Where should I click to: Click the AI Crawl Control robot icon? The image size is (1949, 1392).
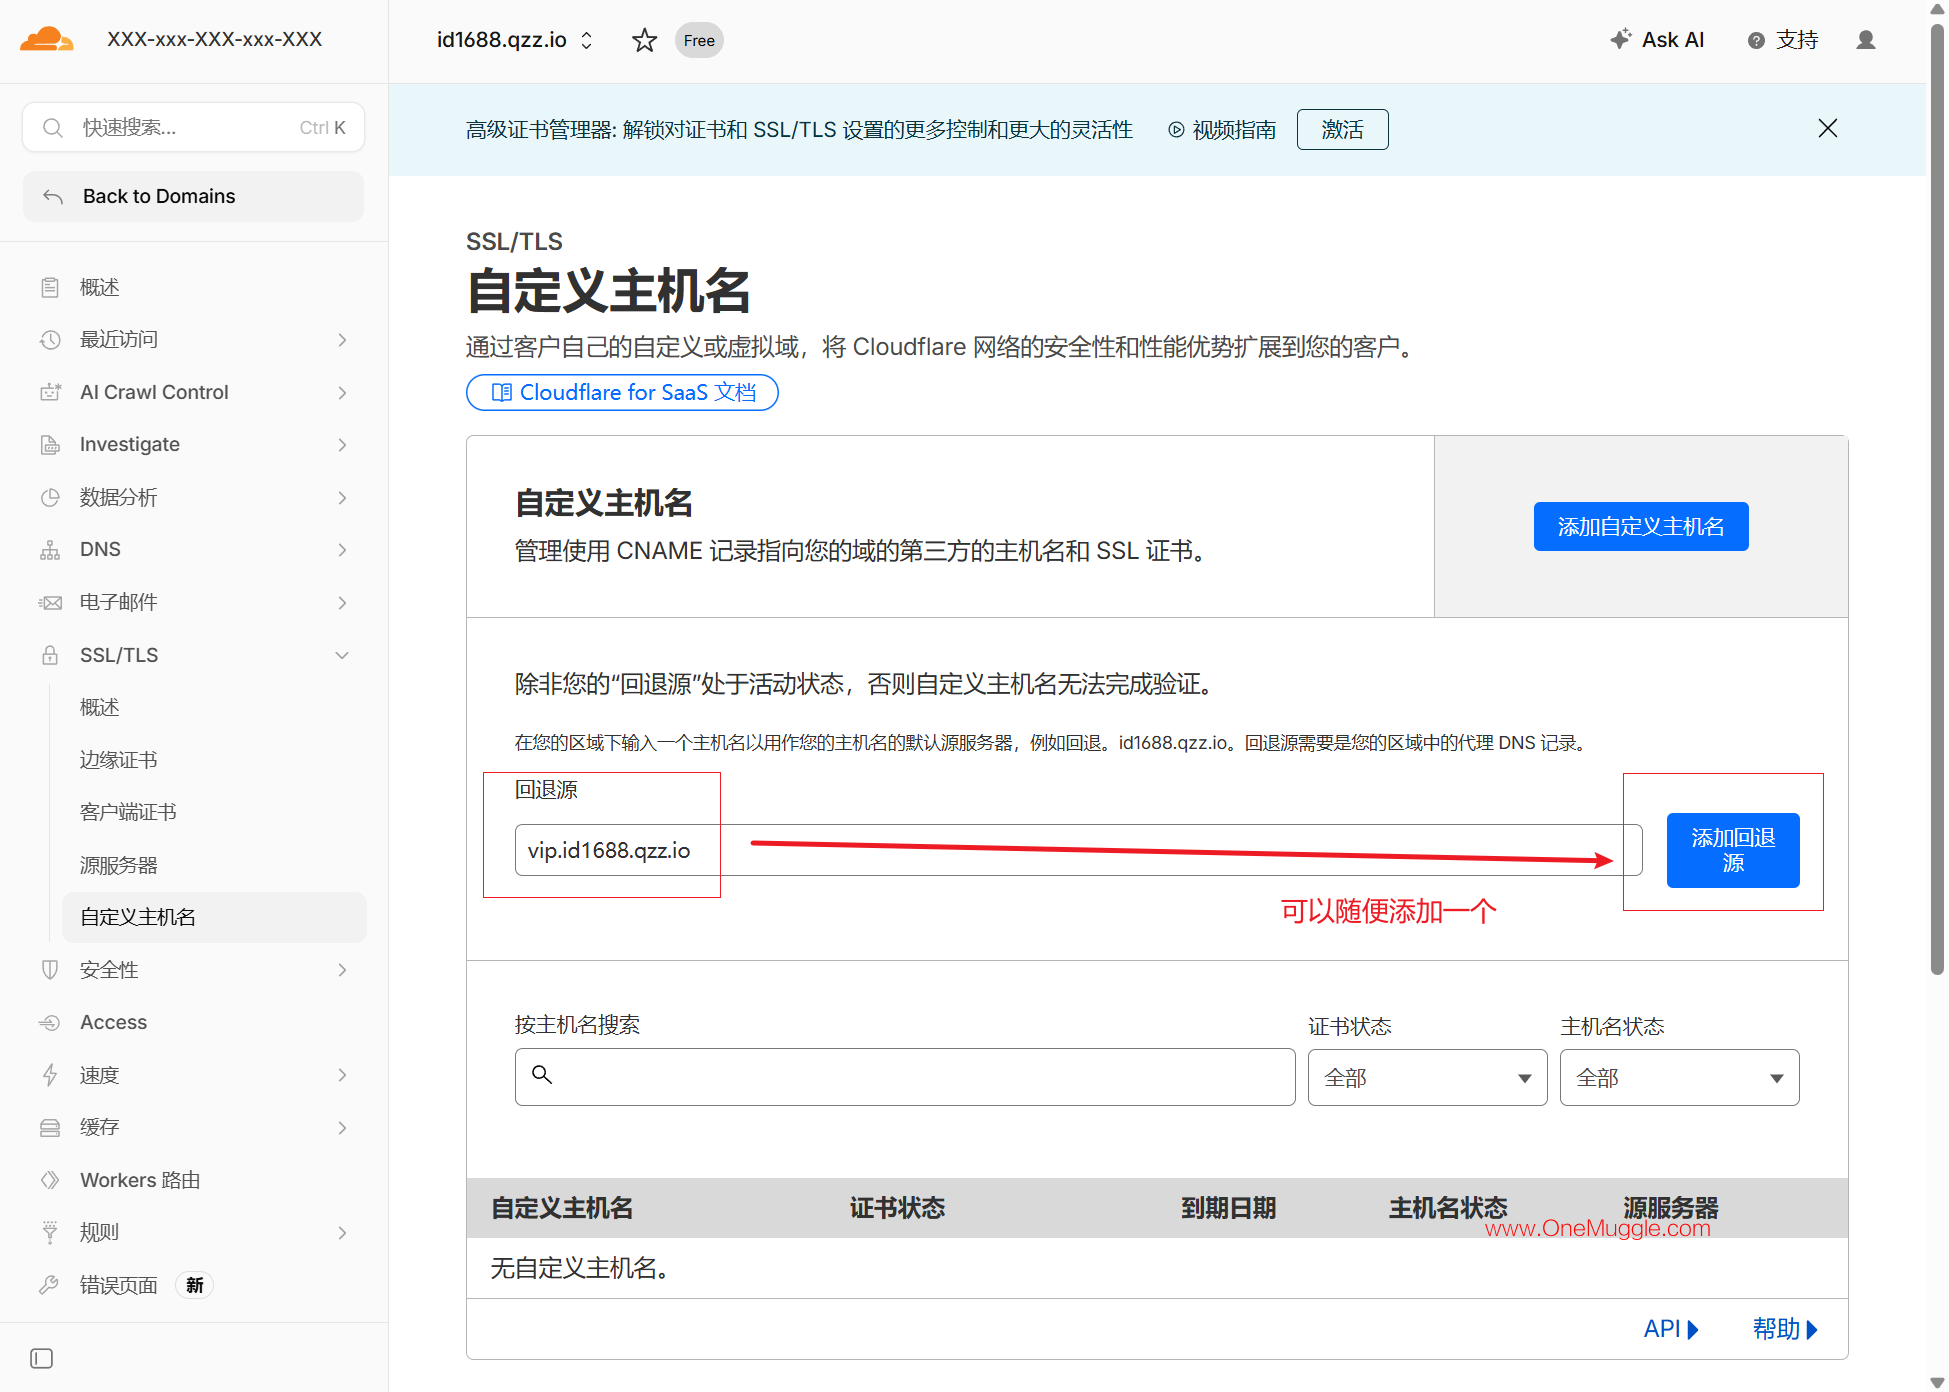(x=50, y=392)
